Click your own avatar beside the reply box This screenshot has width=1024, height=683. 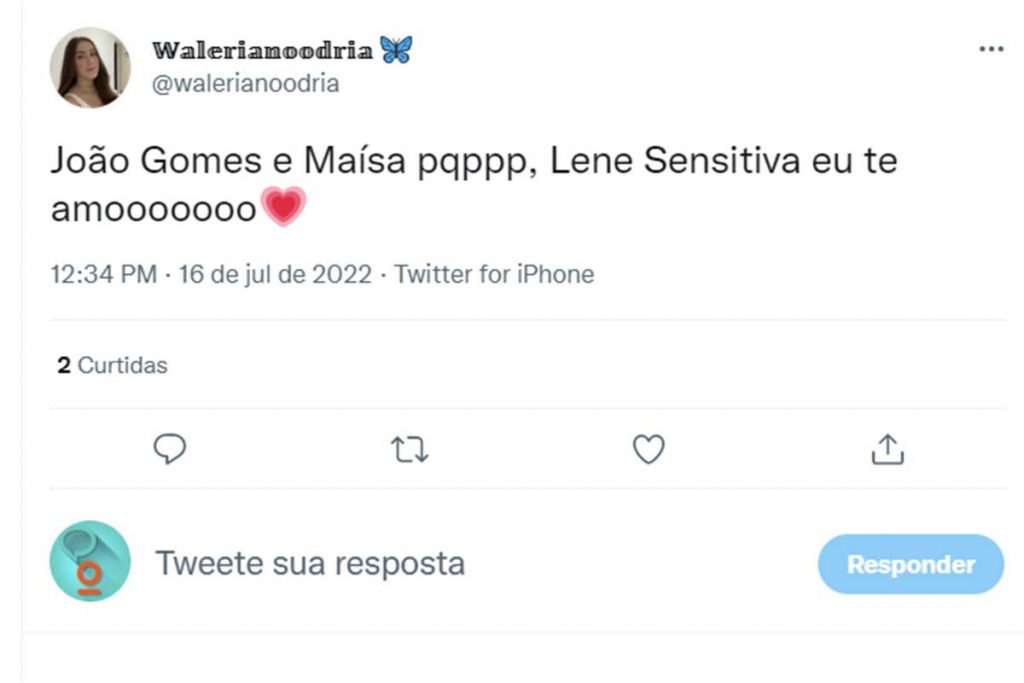pyautogui.click(x=90, y=561)
